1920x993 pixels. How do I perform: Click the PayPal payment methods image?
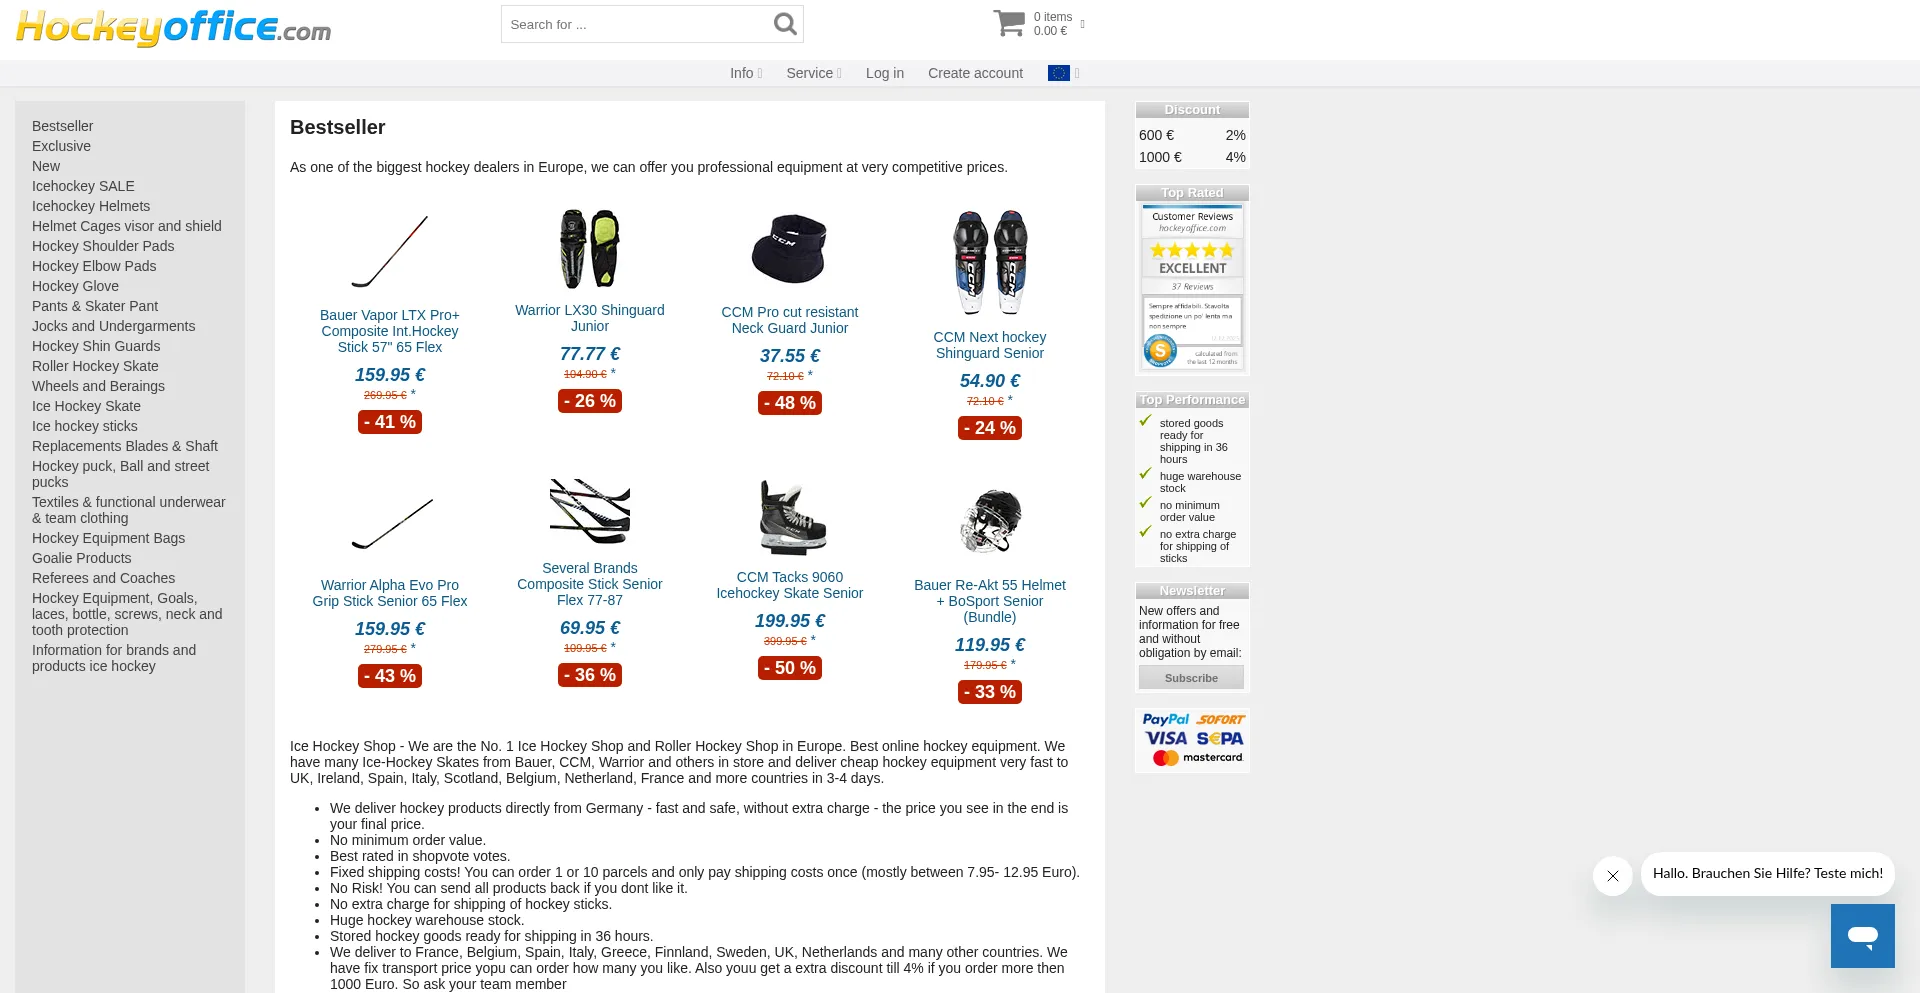coord(1192,740)
